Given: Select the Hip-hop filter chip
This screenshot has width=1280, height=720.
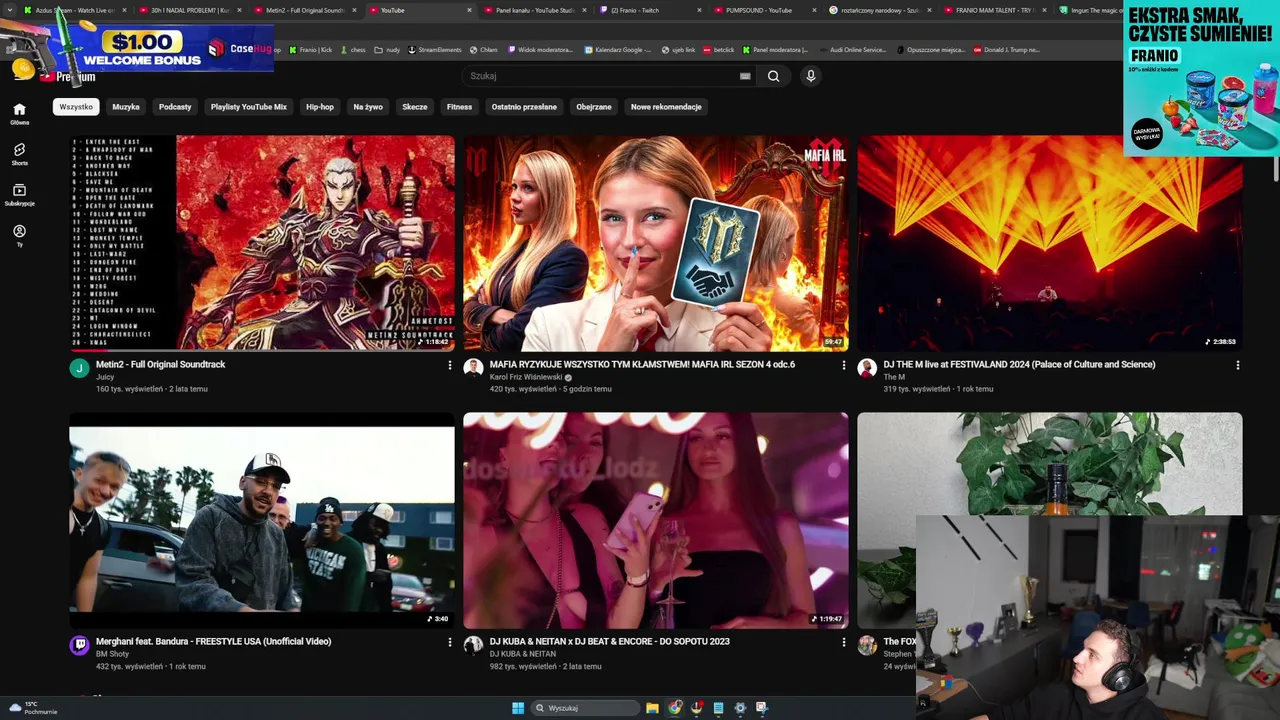Looking at the screenshot, I should (320, 107).
